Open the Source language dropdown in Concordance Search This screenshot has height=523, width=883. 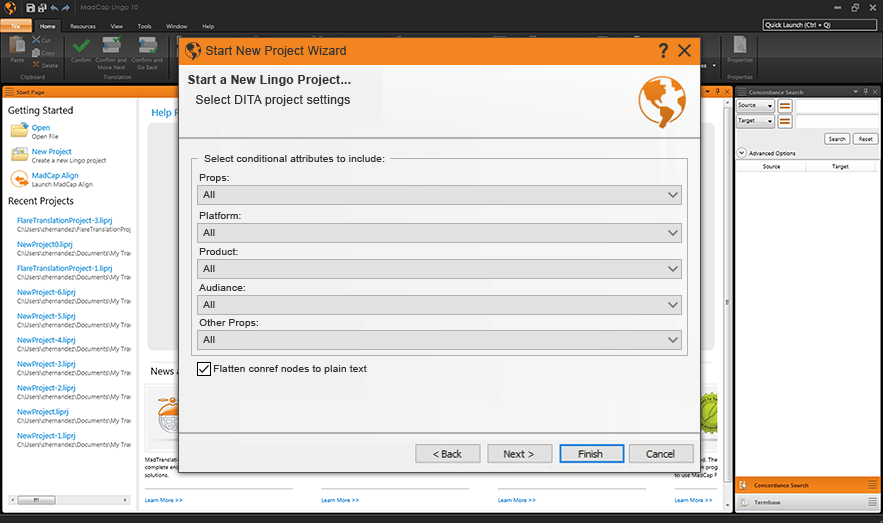[x=755, y=105]
